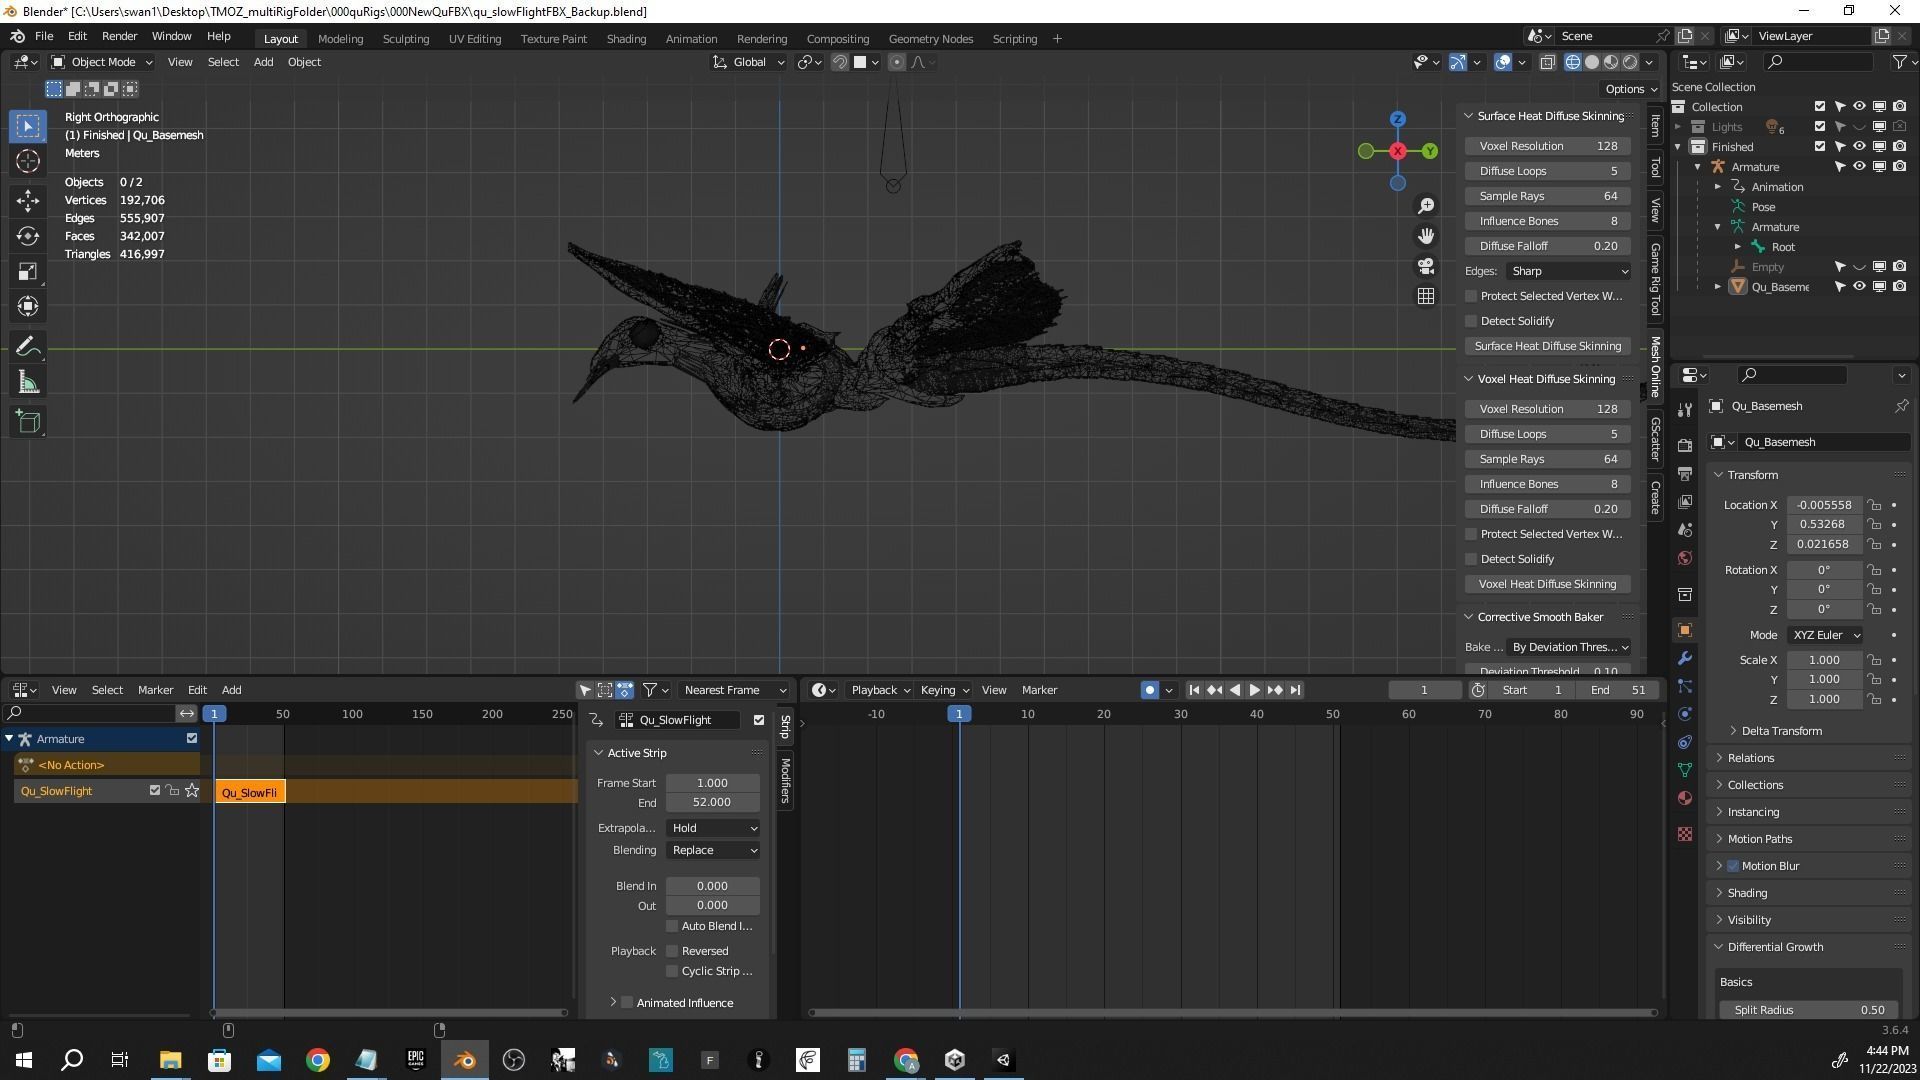Enable Detect Solidify under Voxel Heat Diffuse
Screen dimensions: 1920x1080
1471,559
